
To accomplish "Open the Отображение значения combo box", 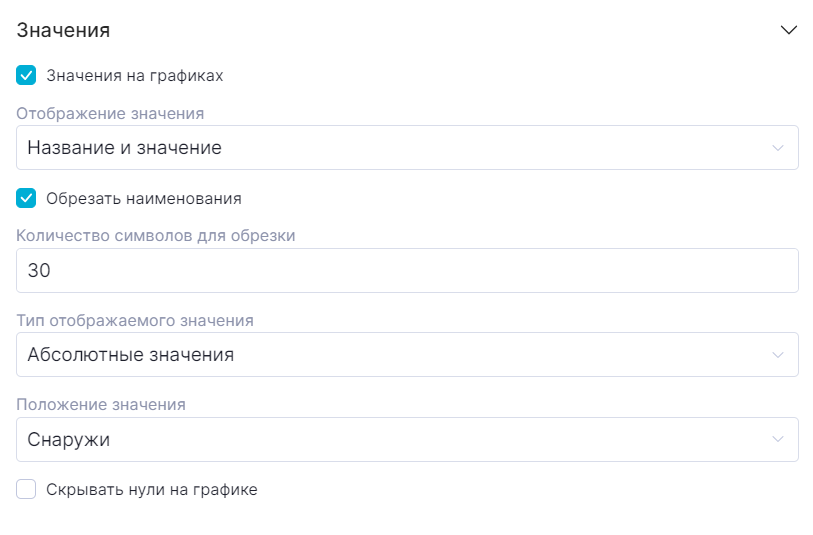I will (x=400, y=148).
